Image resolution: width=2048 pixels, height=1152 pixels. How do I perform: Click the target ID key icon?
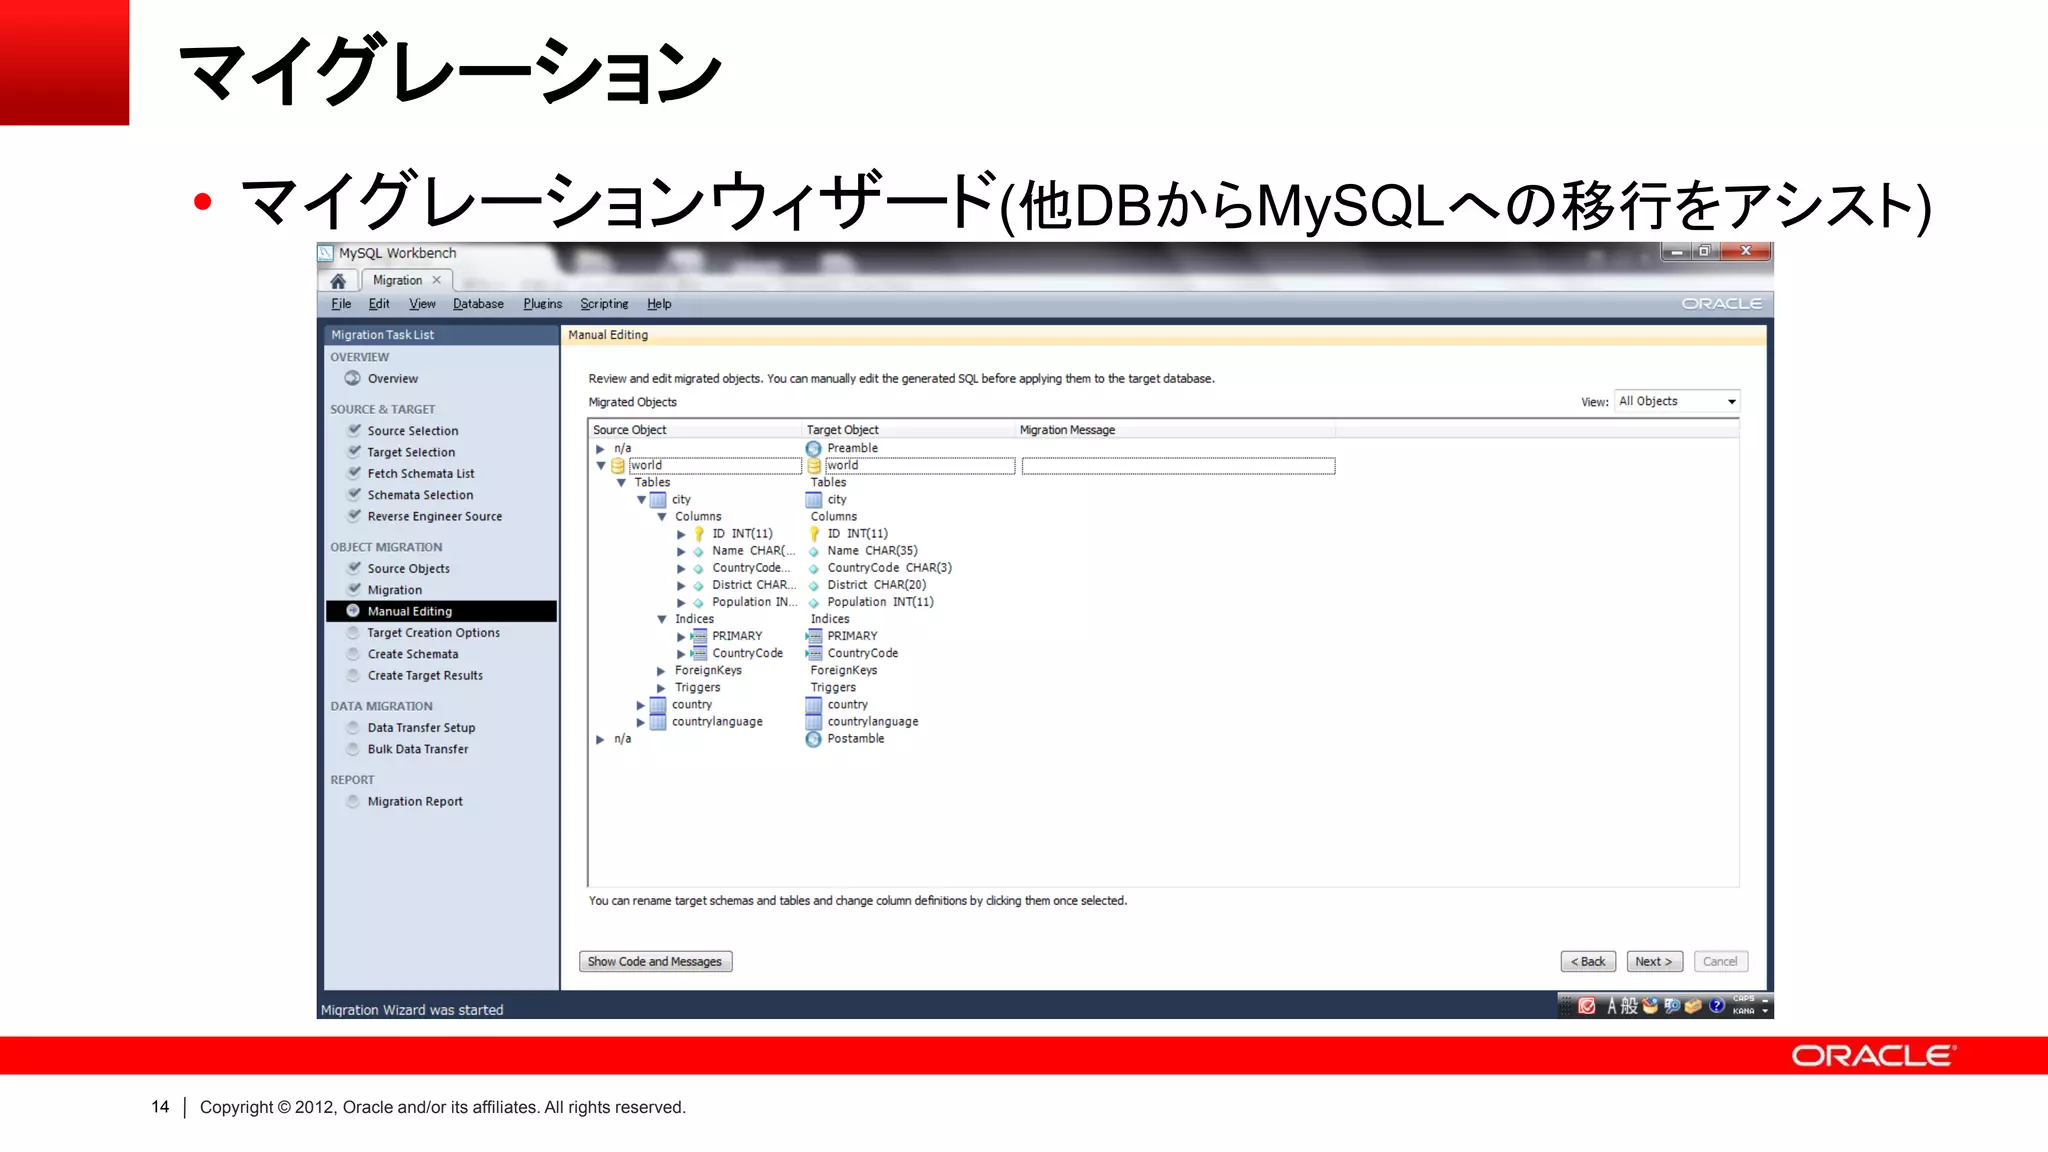coord(814,534)
